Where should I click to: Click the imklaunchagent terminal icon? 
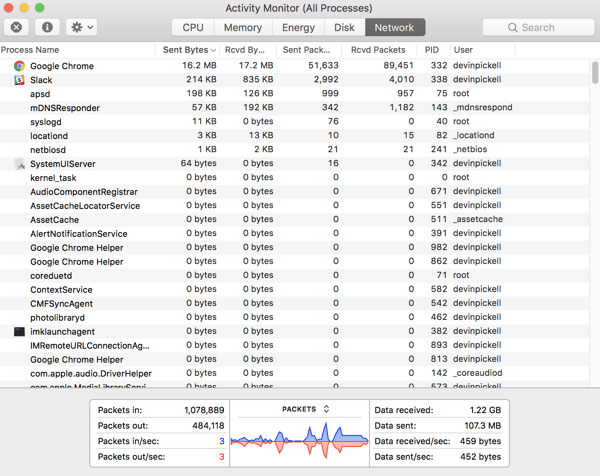tap(19, 331)
